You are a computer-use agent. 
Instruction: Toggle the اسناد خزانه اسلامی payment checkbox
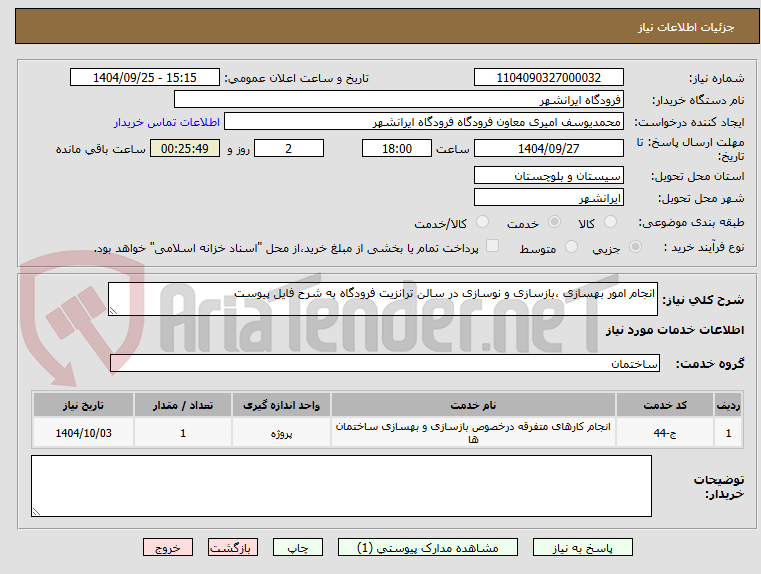pos(493,246)
